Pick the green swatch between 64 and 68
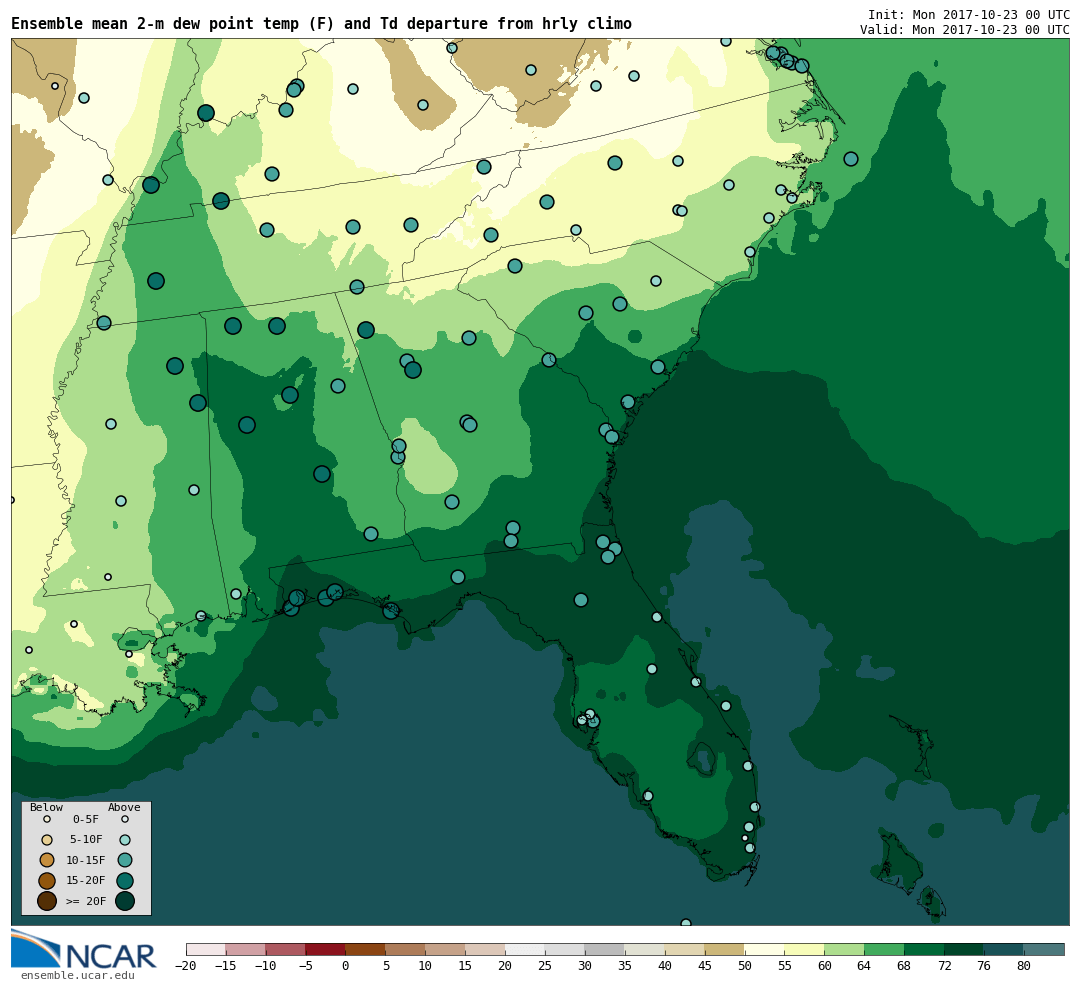Image resolution: width=1080 pixels, height=988 pixels. pos(885,949)
